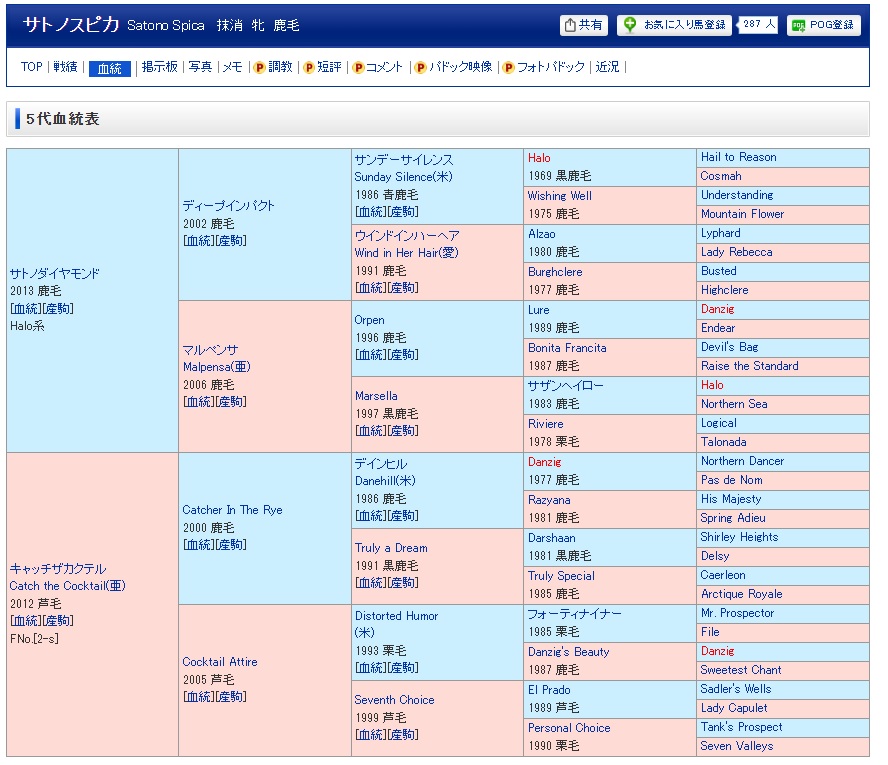The width and height of the screenshot is (888, 765).
Task: Open the 掲示板 tab
Action: point(159,67)
